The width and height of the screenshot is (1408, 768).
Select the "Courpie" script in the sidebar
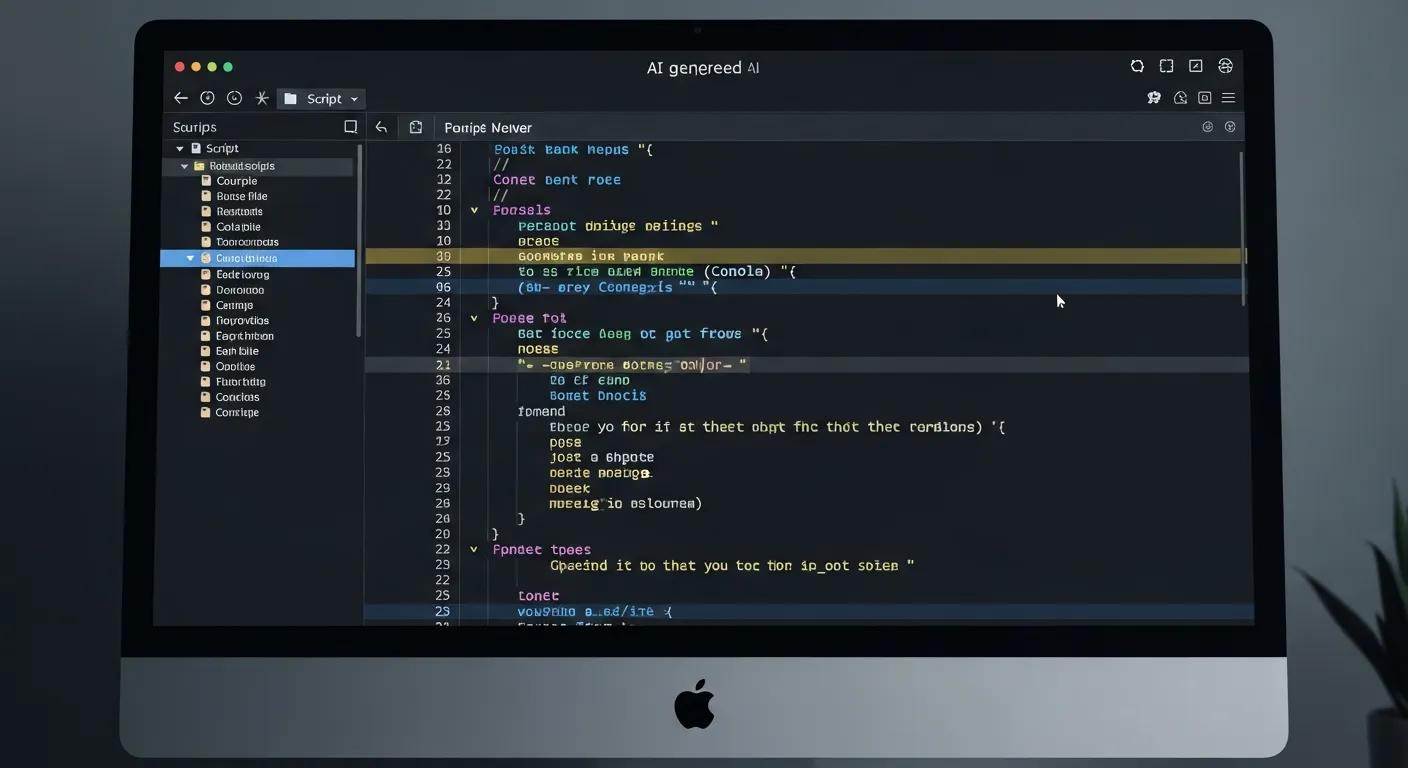pos(237,180)
